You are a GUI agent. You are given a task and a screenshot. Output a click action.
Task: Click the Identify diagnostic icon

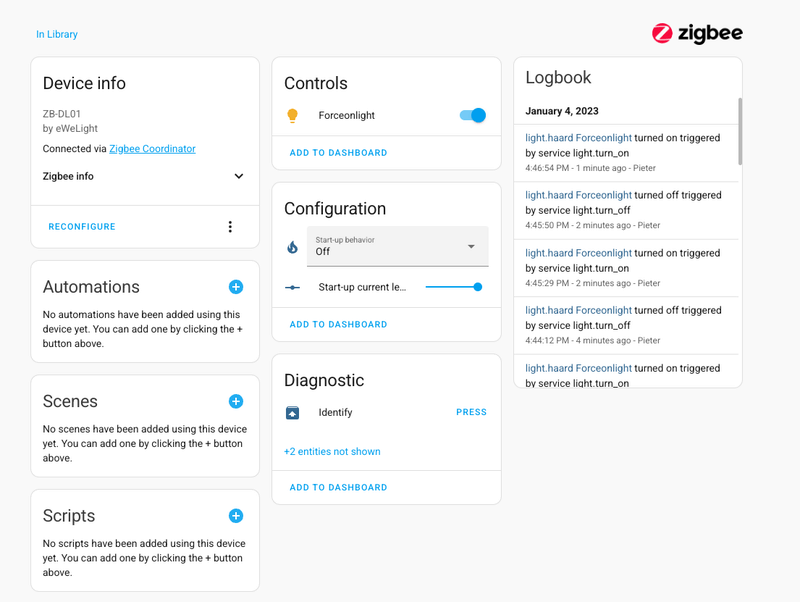pyautogui.click(x=292, y=412)
